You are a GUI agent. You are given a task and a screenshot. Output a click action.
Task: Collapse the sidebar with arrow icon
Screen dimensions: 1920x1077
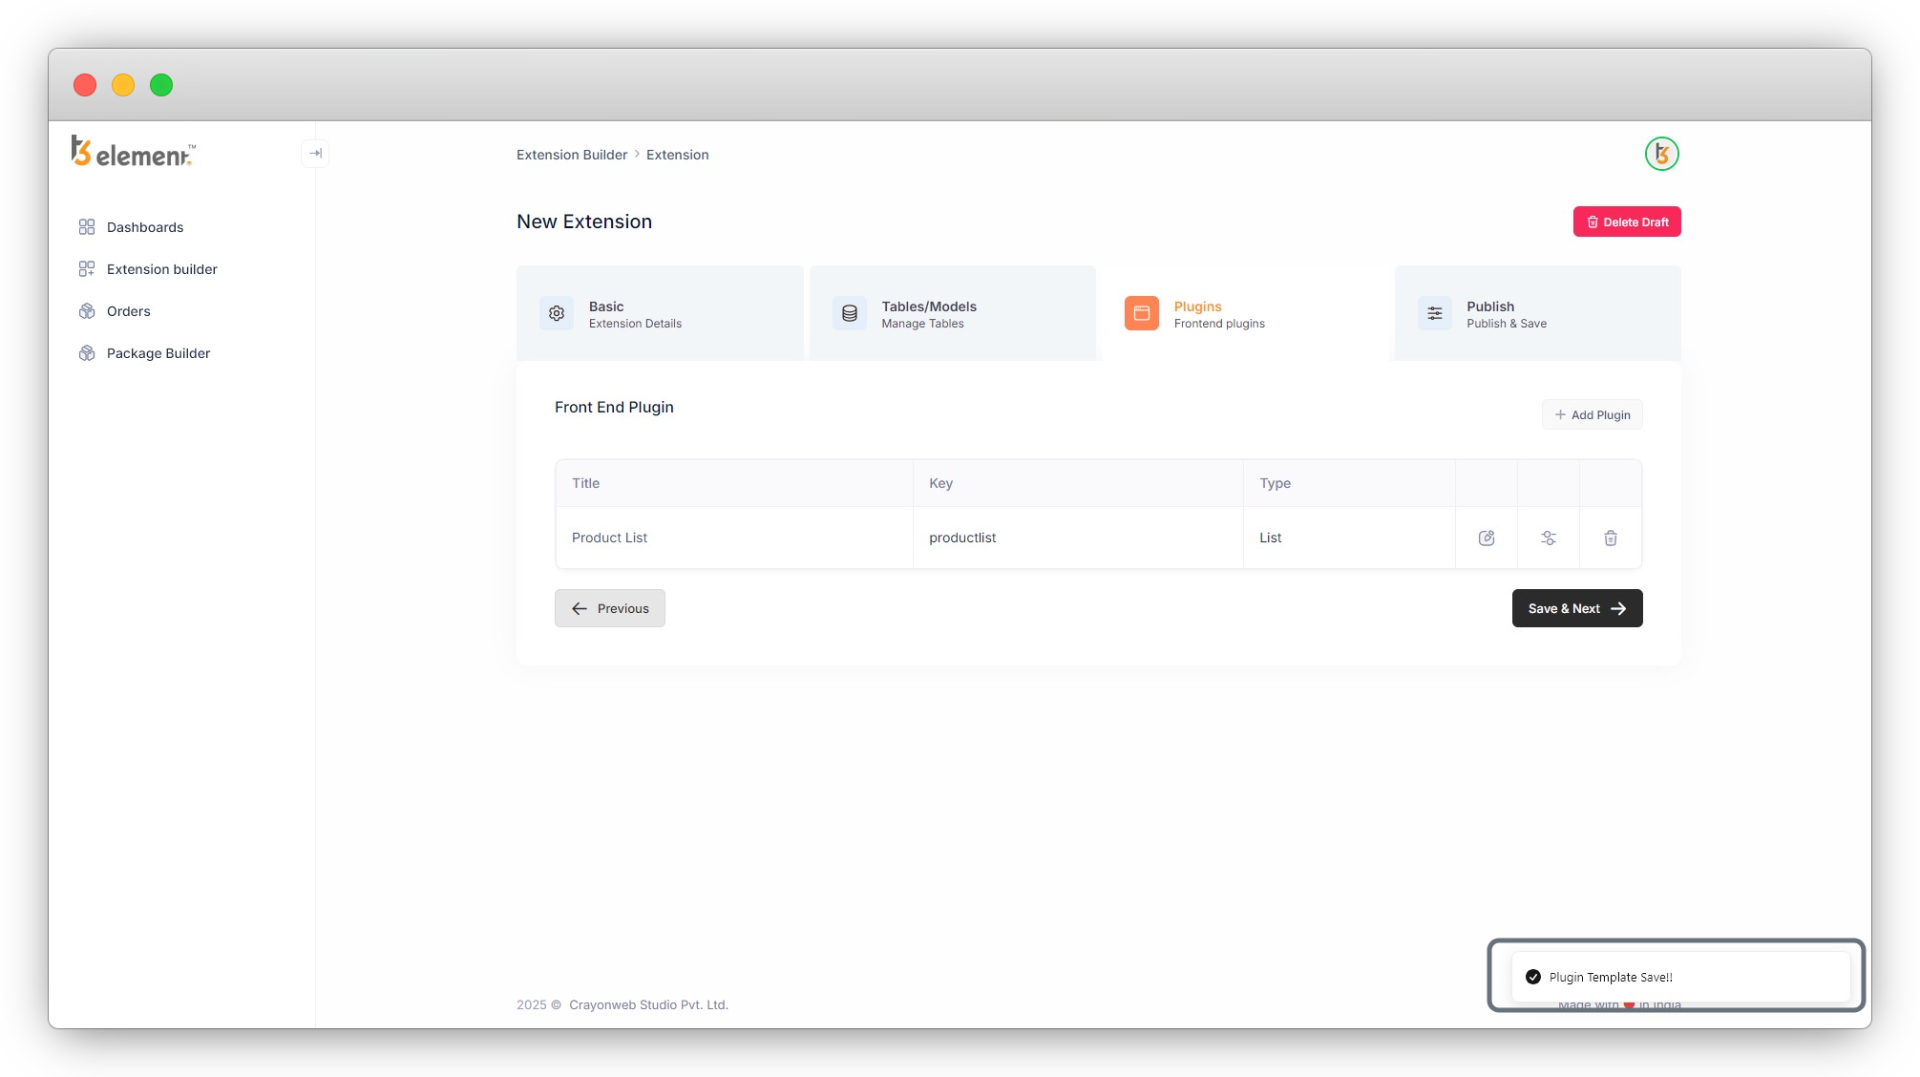(315, 153)
